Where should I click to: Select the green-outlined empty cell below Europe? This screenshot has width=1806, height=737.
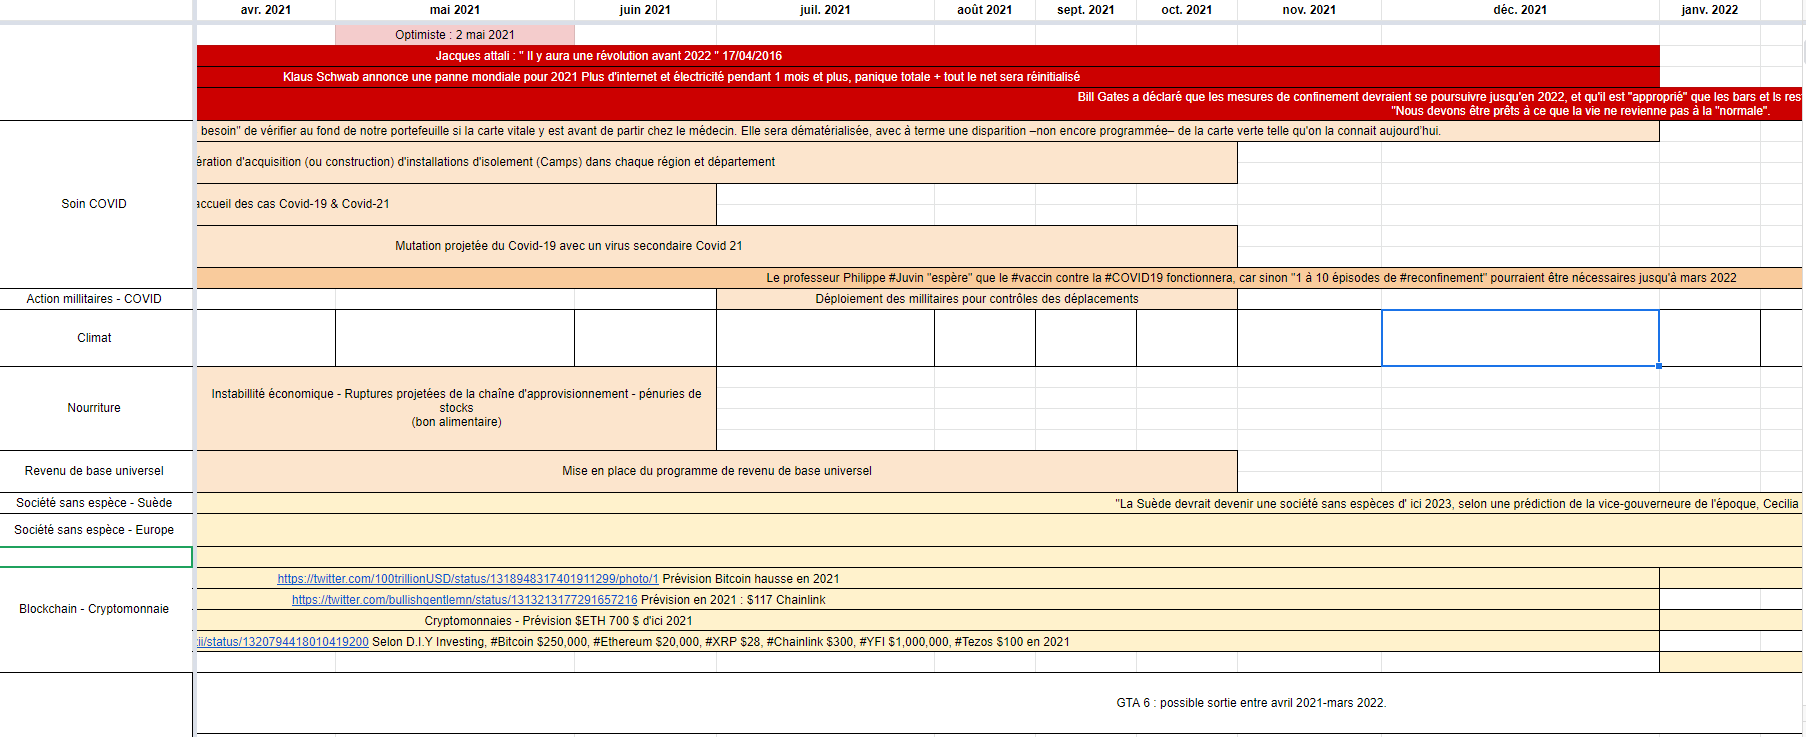click(x=96, y=557)
